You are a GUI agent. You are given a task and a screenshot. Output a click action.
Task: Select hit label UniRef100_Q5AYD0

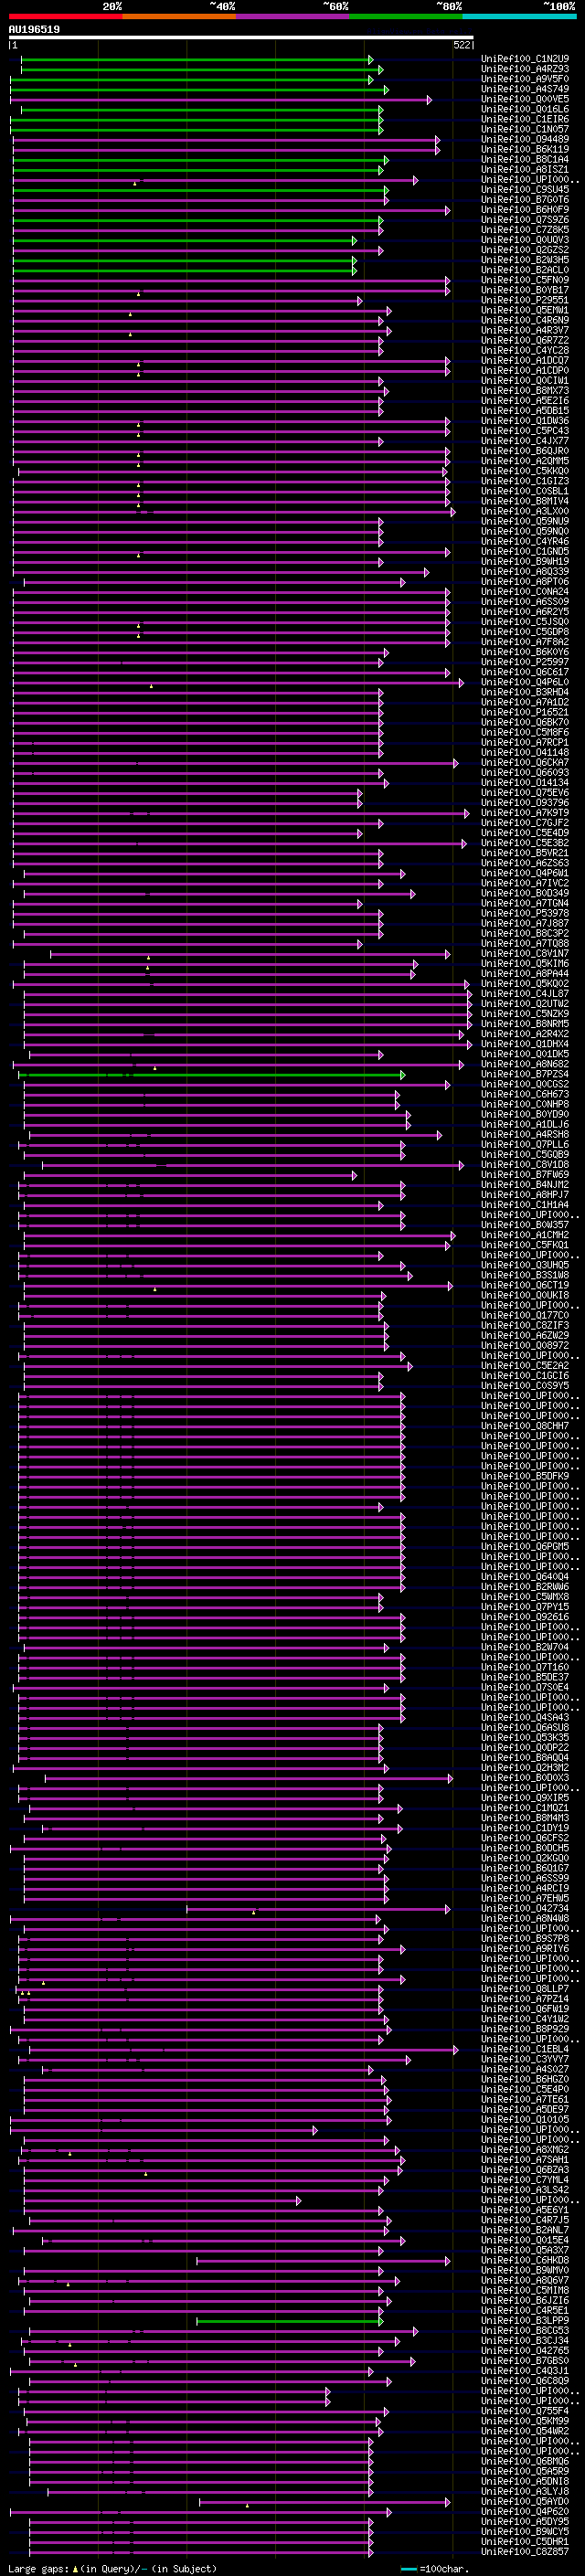525,2502
